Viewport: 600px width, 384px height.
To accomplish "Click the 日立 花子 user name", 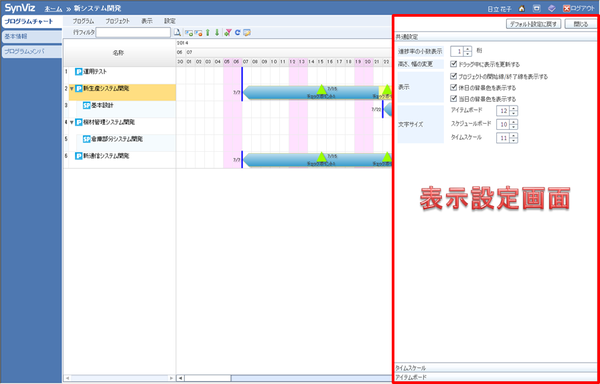I will click(x=499, y=8).
